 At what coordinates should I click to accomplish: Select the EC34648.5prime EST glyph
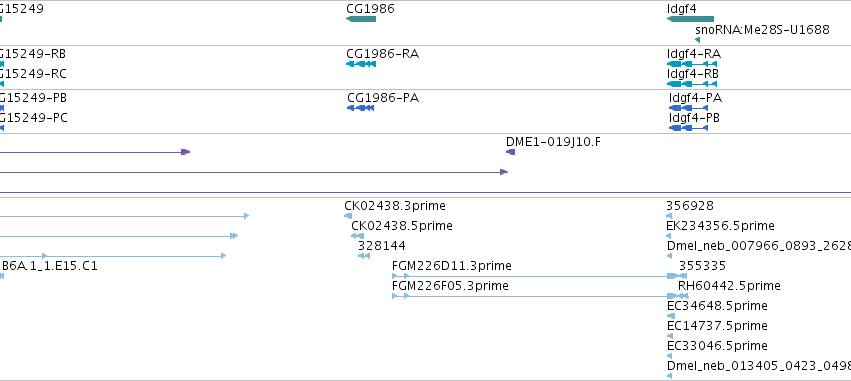pyautogui.click(x=671, y=316)
